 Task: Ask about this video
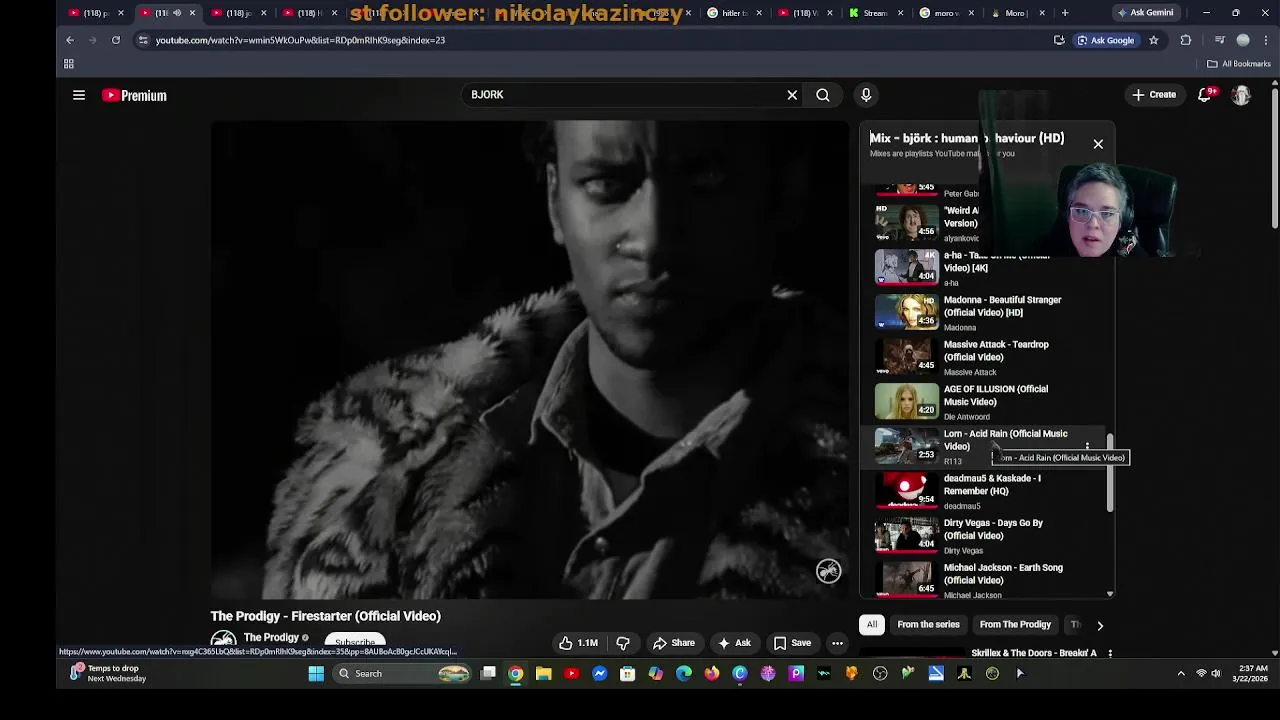733,643
